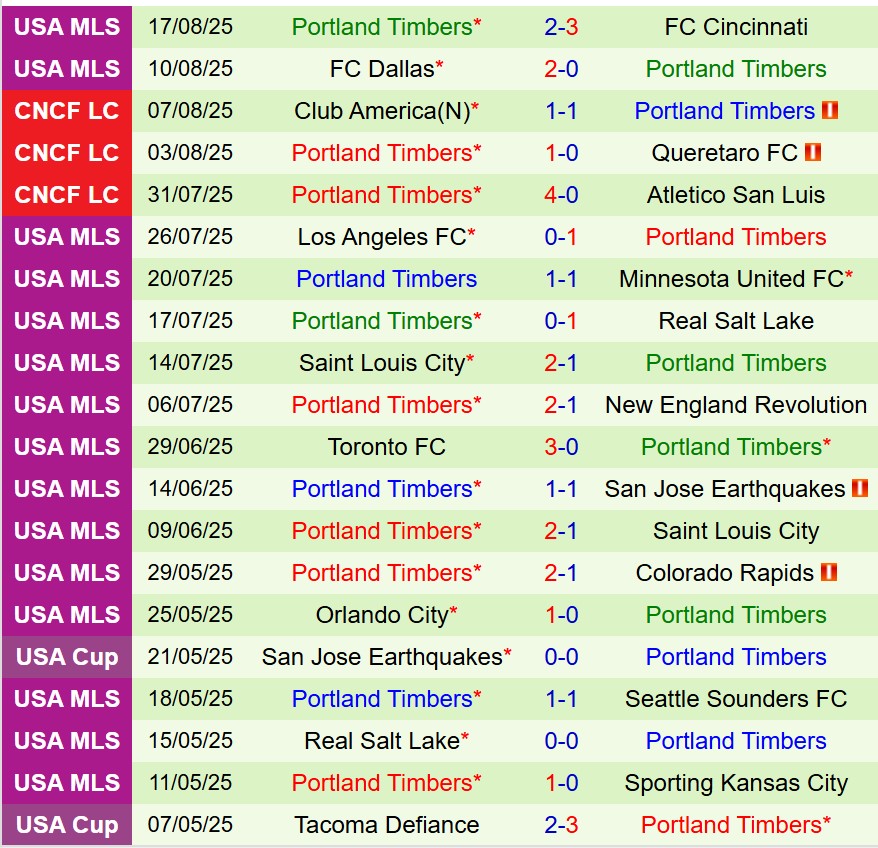This screenshot has width=878, height=848.
Task: Select the 11/05/25 match date
Action: click(x=190, y=783)
